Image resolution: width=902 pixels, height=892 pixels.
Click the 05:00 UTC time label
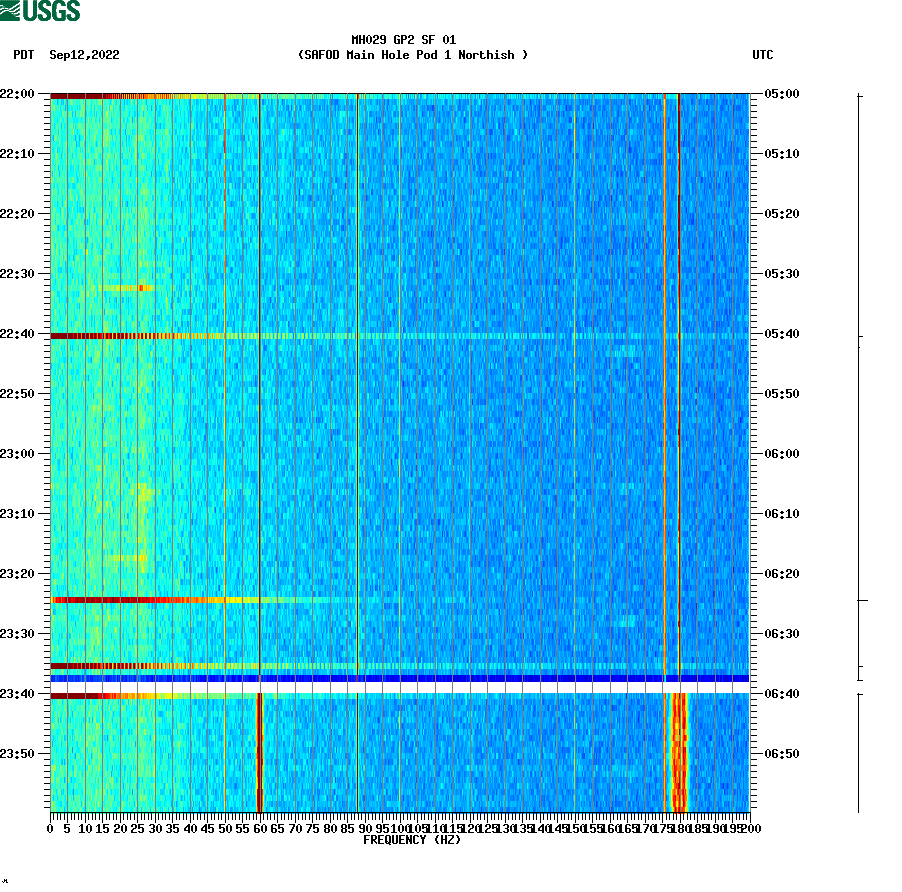(780, 95)
